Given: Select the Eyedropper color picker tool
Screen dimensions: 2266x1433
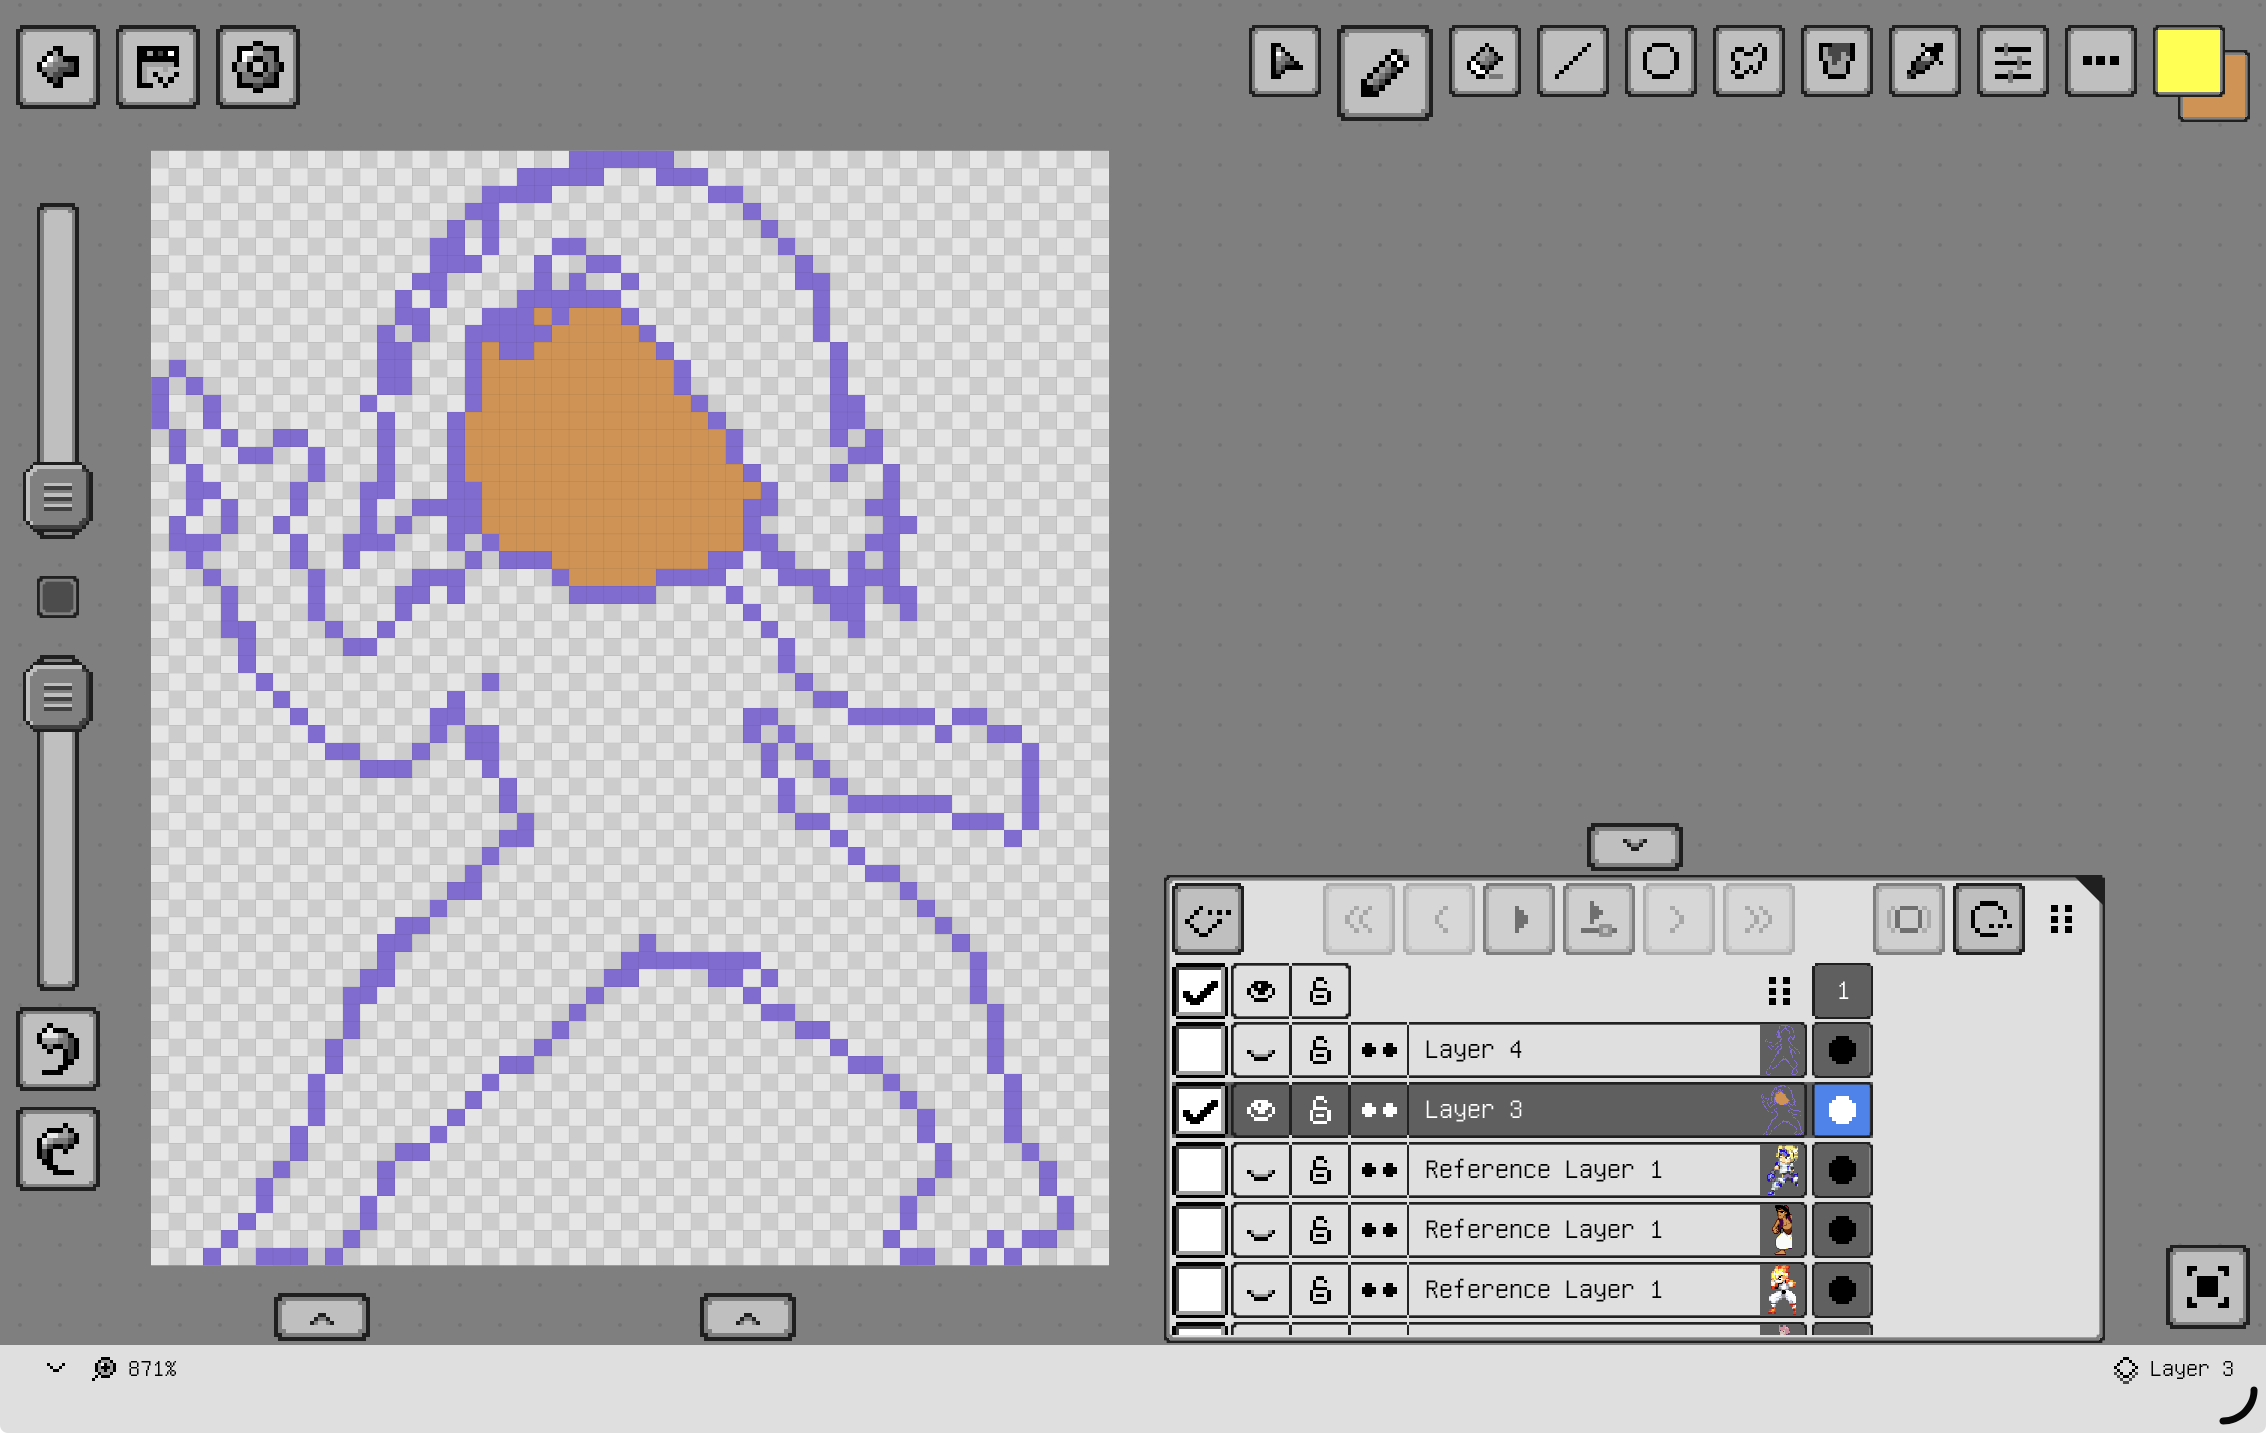Looking at the screenshot, I should 1924,63.
